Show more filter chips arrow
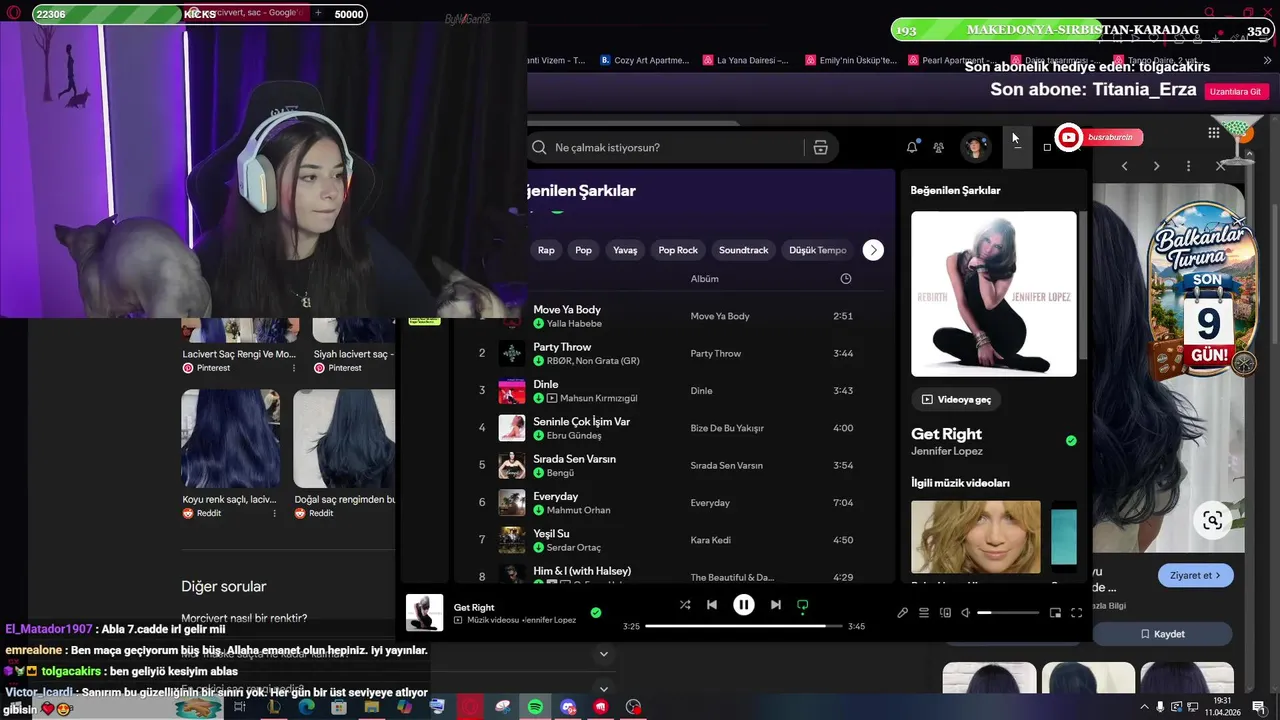Viewport: 1280px width, 720px height. tap(873, 250)
